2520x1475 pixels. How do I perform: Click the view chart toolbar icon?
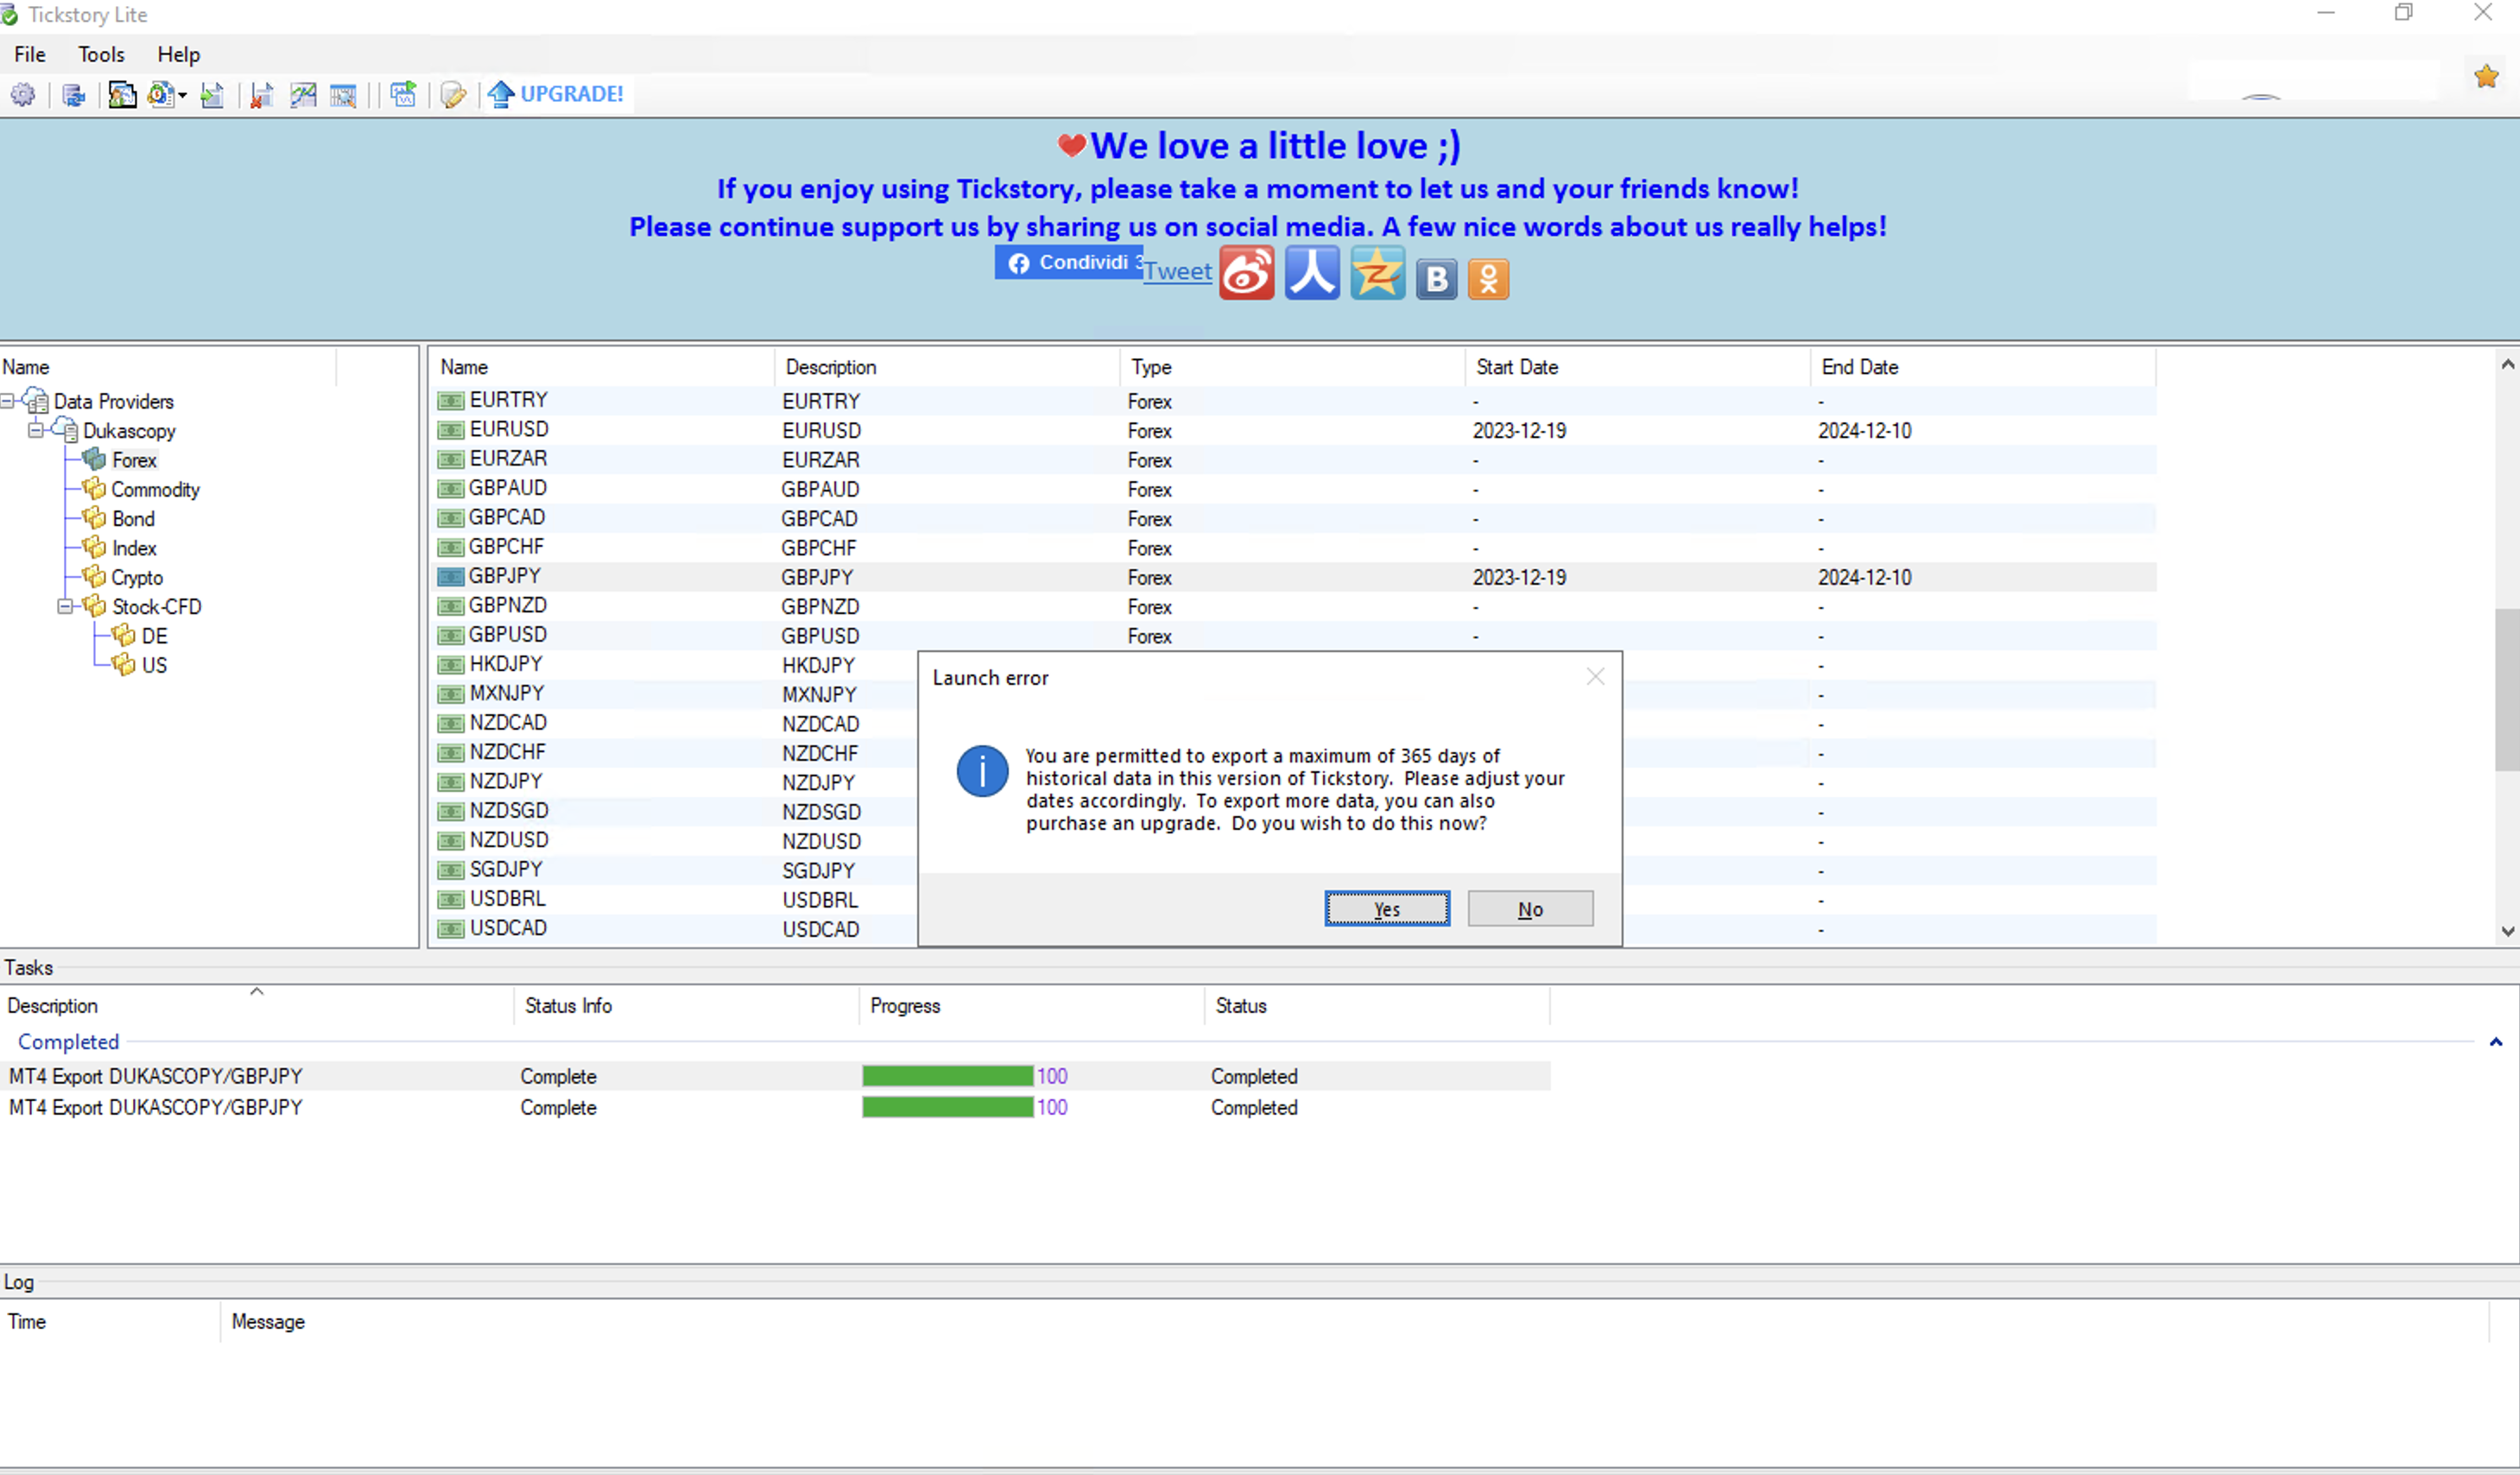(x=303, y=95)
